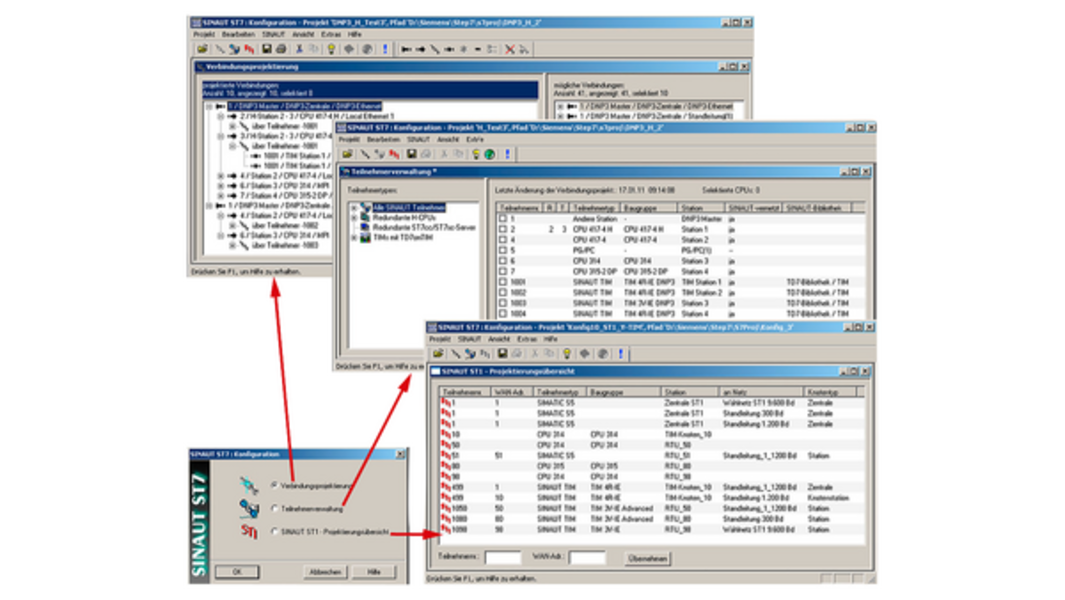Screen dimensions: 1065x600
Task: Click print icon in top window toolbar
Action: pos(281,49)
